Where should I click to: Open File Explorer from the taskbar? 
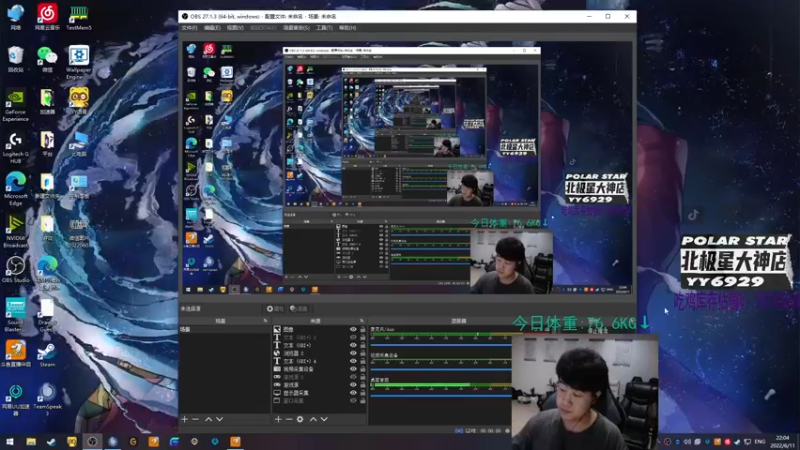[x=31, y=441]
